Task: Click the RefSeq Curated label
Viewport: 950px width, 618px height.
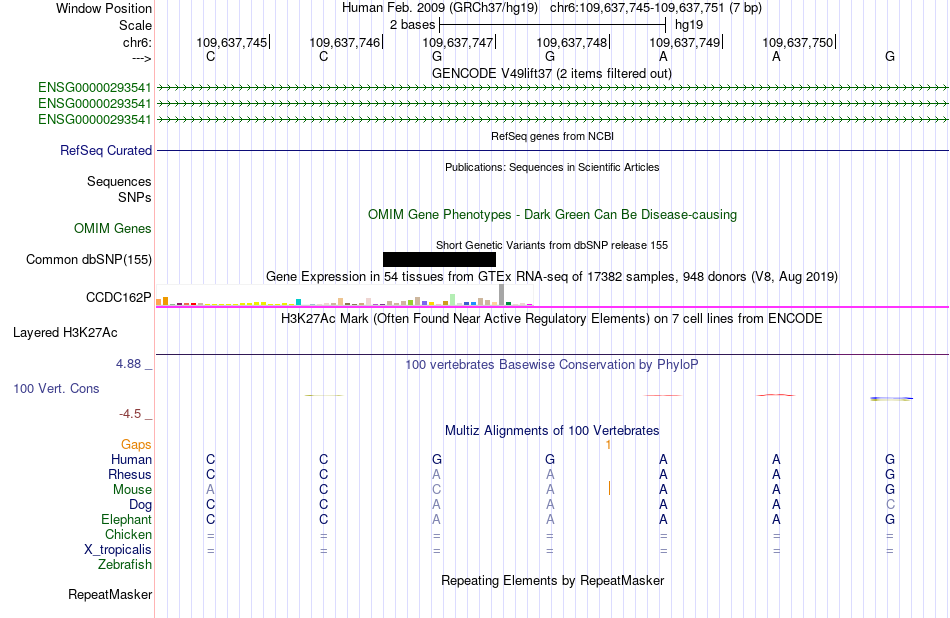Action: pos(106,150)
